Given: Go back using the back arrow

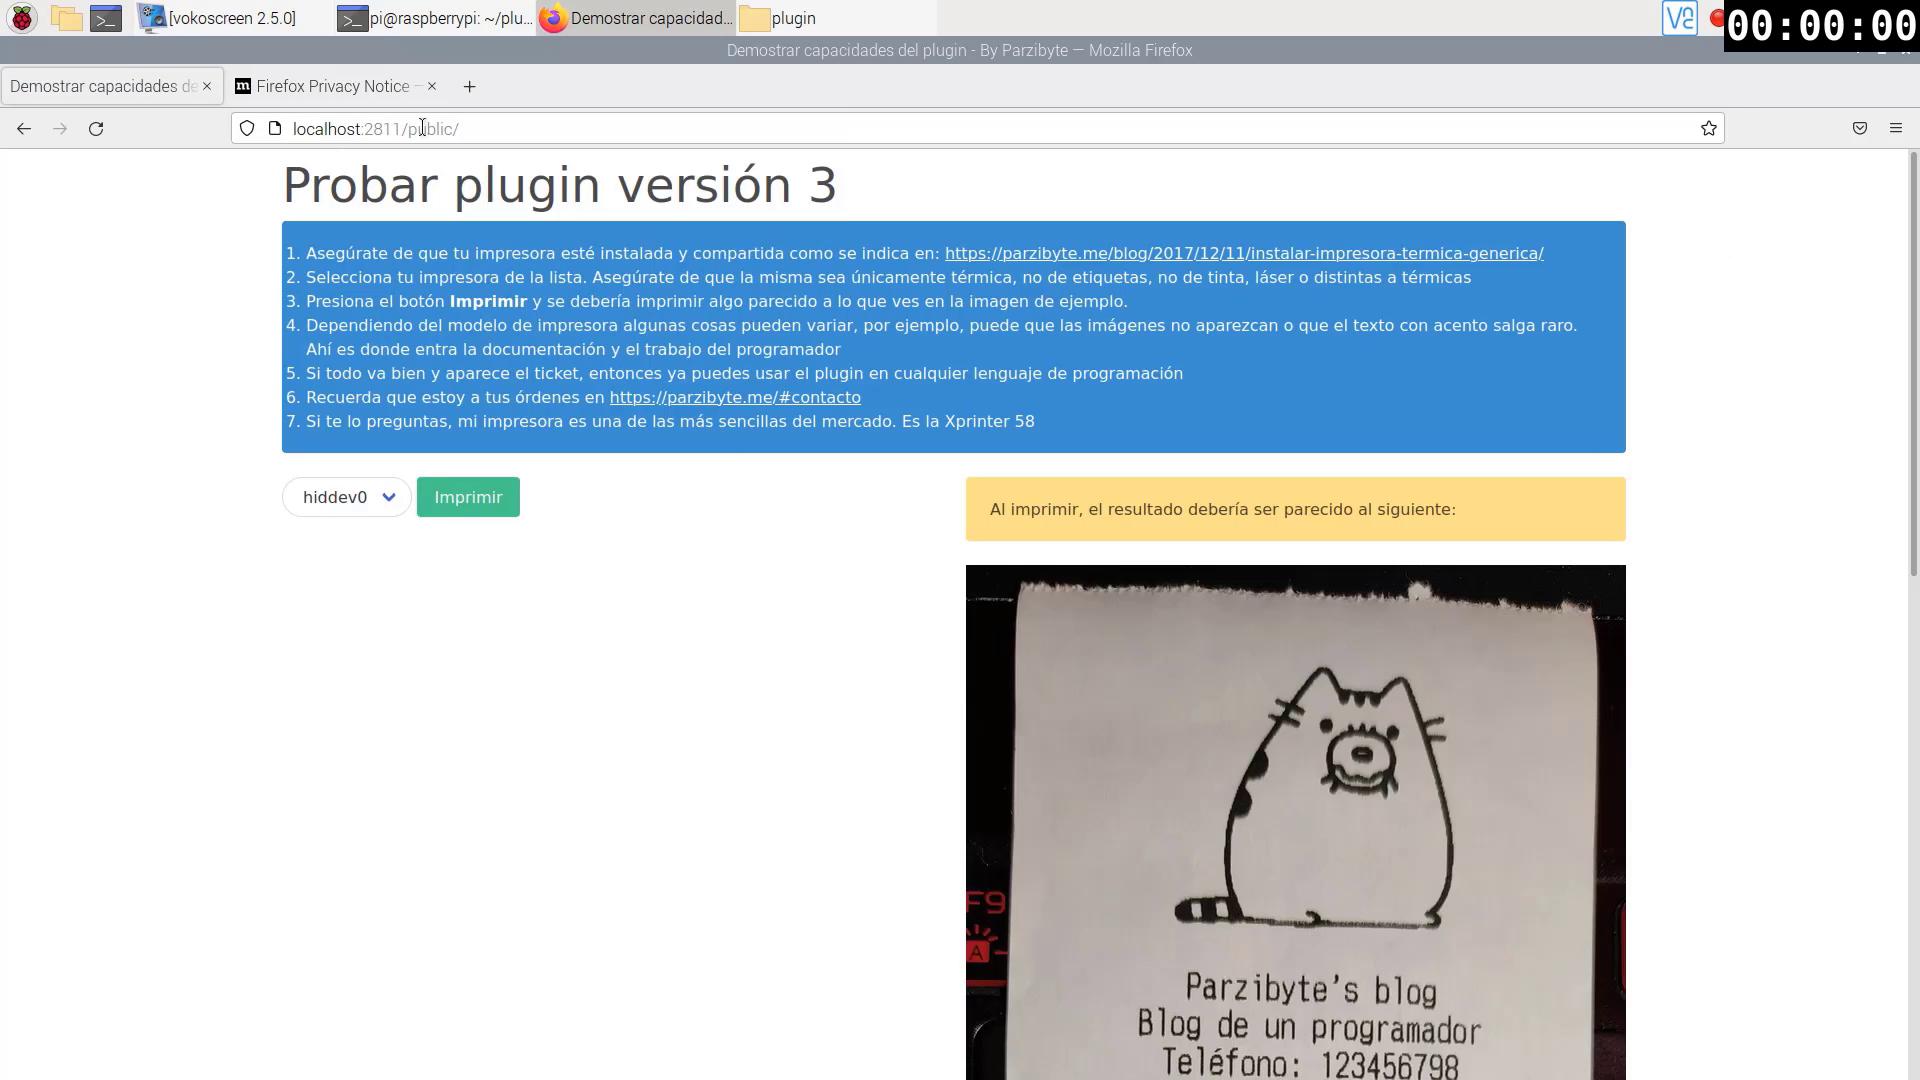Looking at the screenshot, I should (24, 129).
